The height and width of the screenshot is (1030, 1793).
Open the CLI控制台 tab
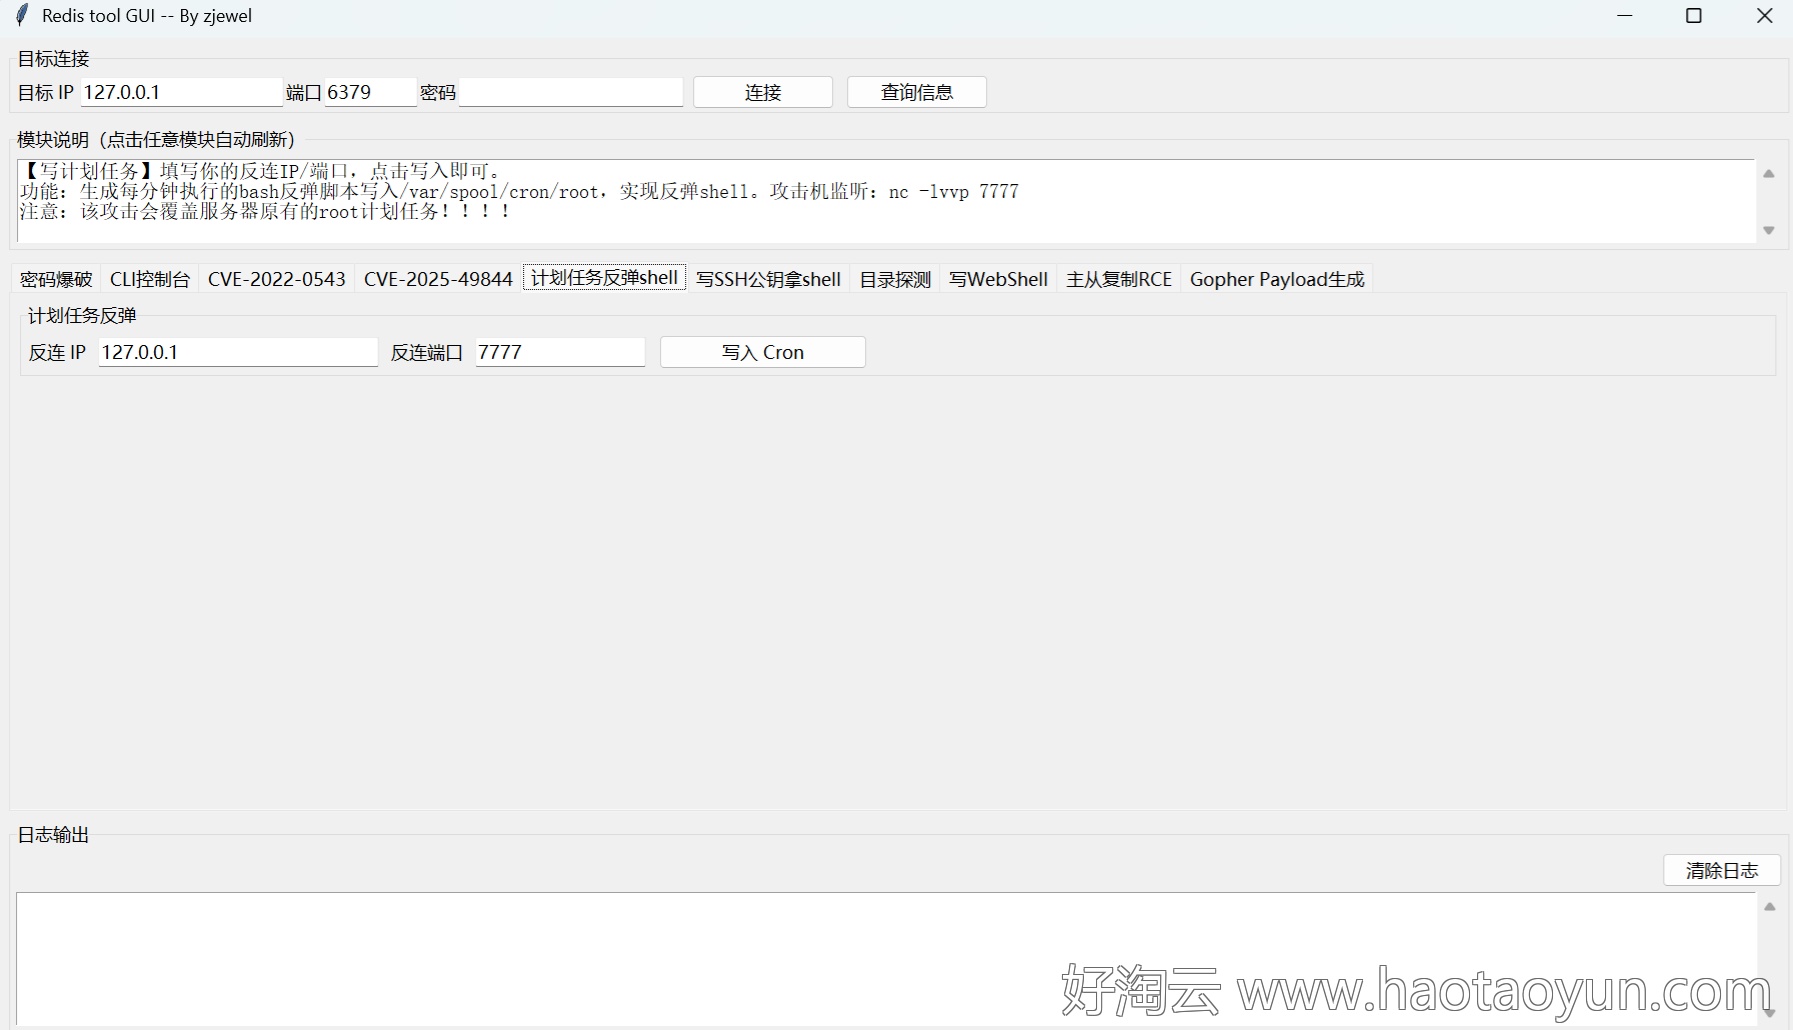click(x=150, y=279)
